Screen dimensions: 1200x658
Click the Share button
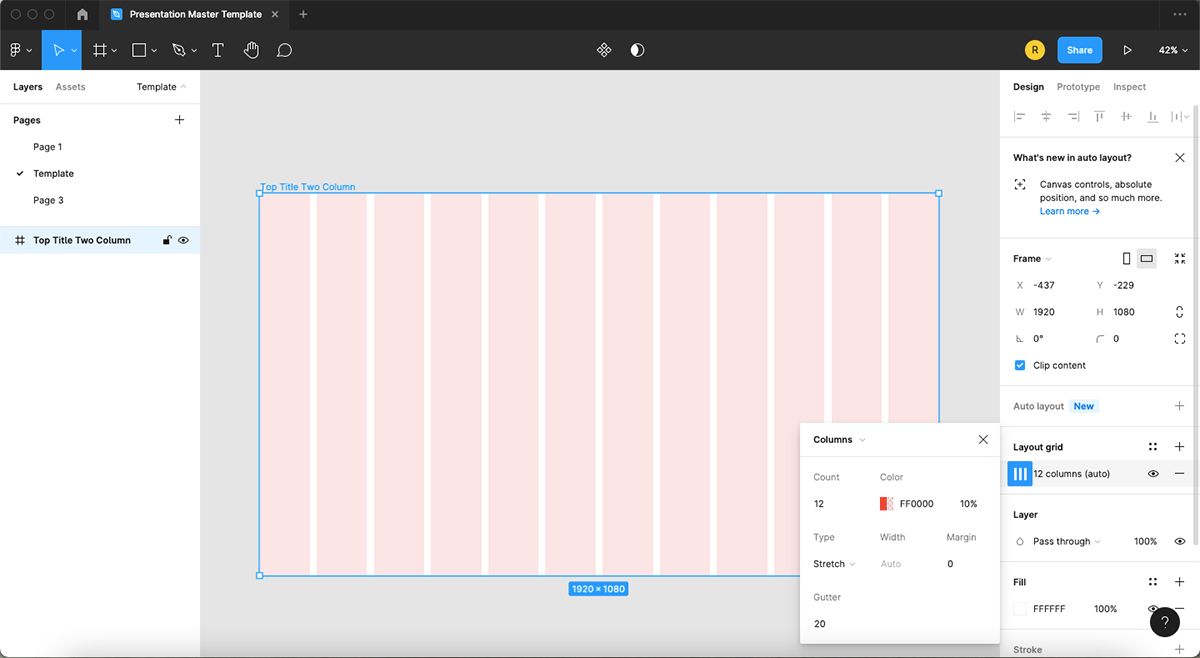click(1079, 49)
